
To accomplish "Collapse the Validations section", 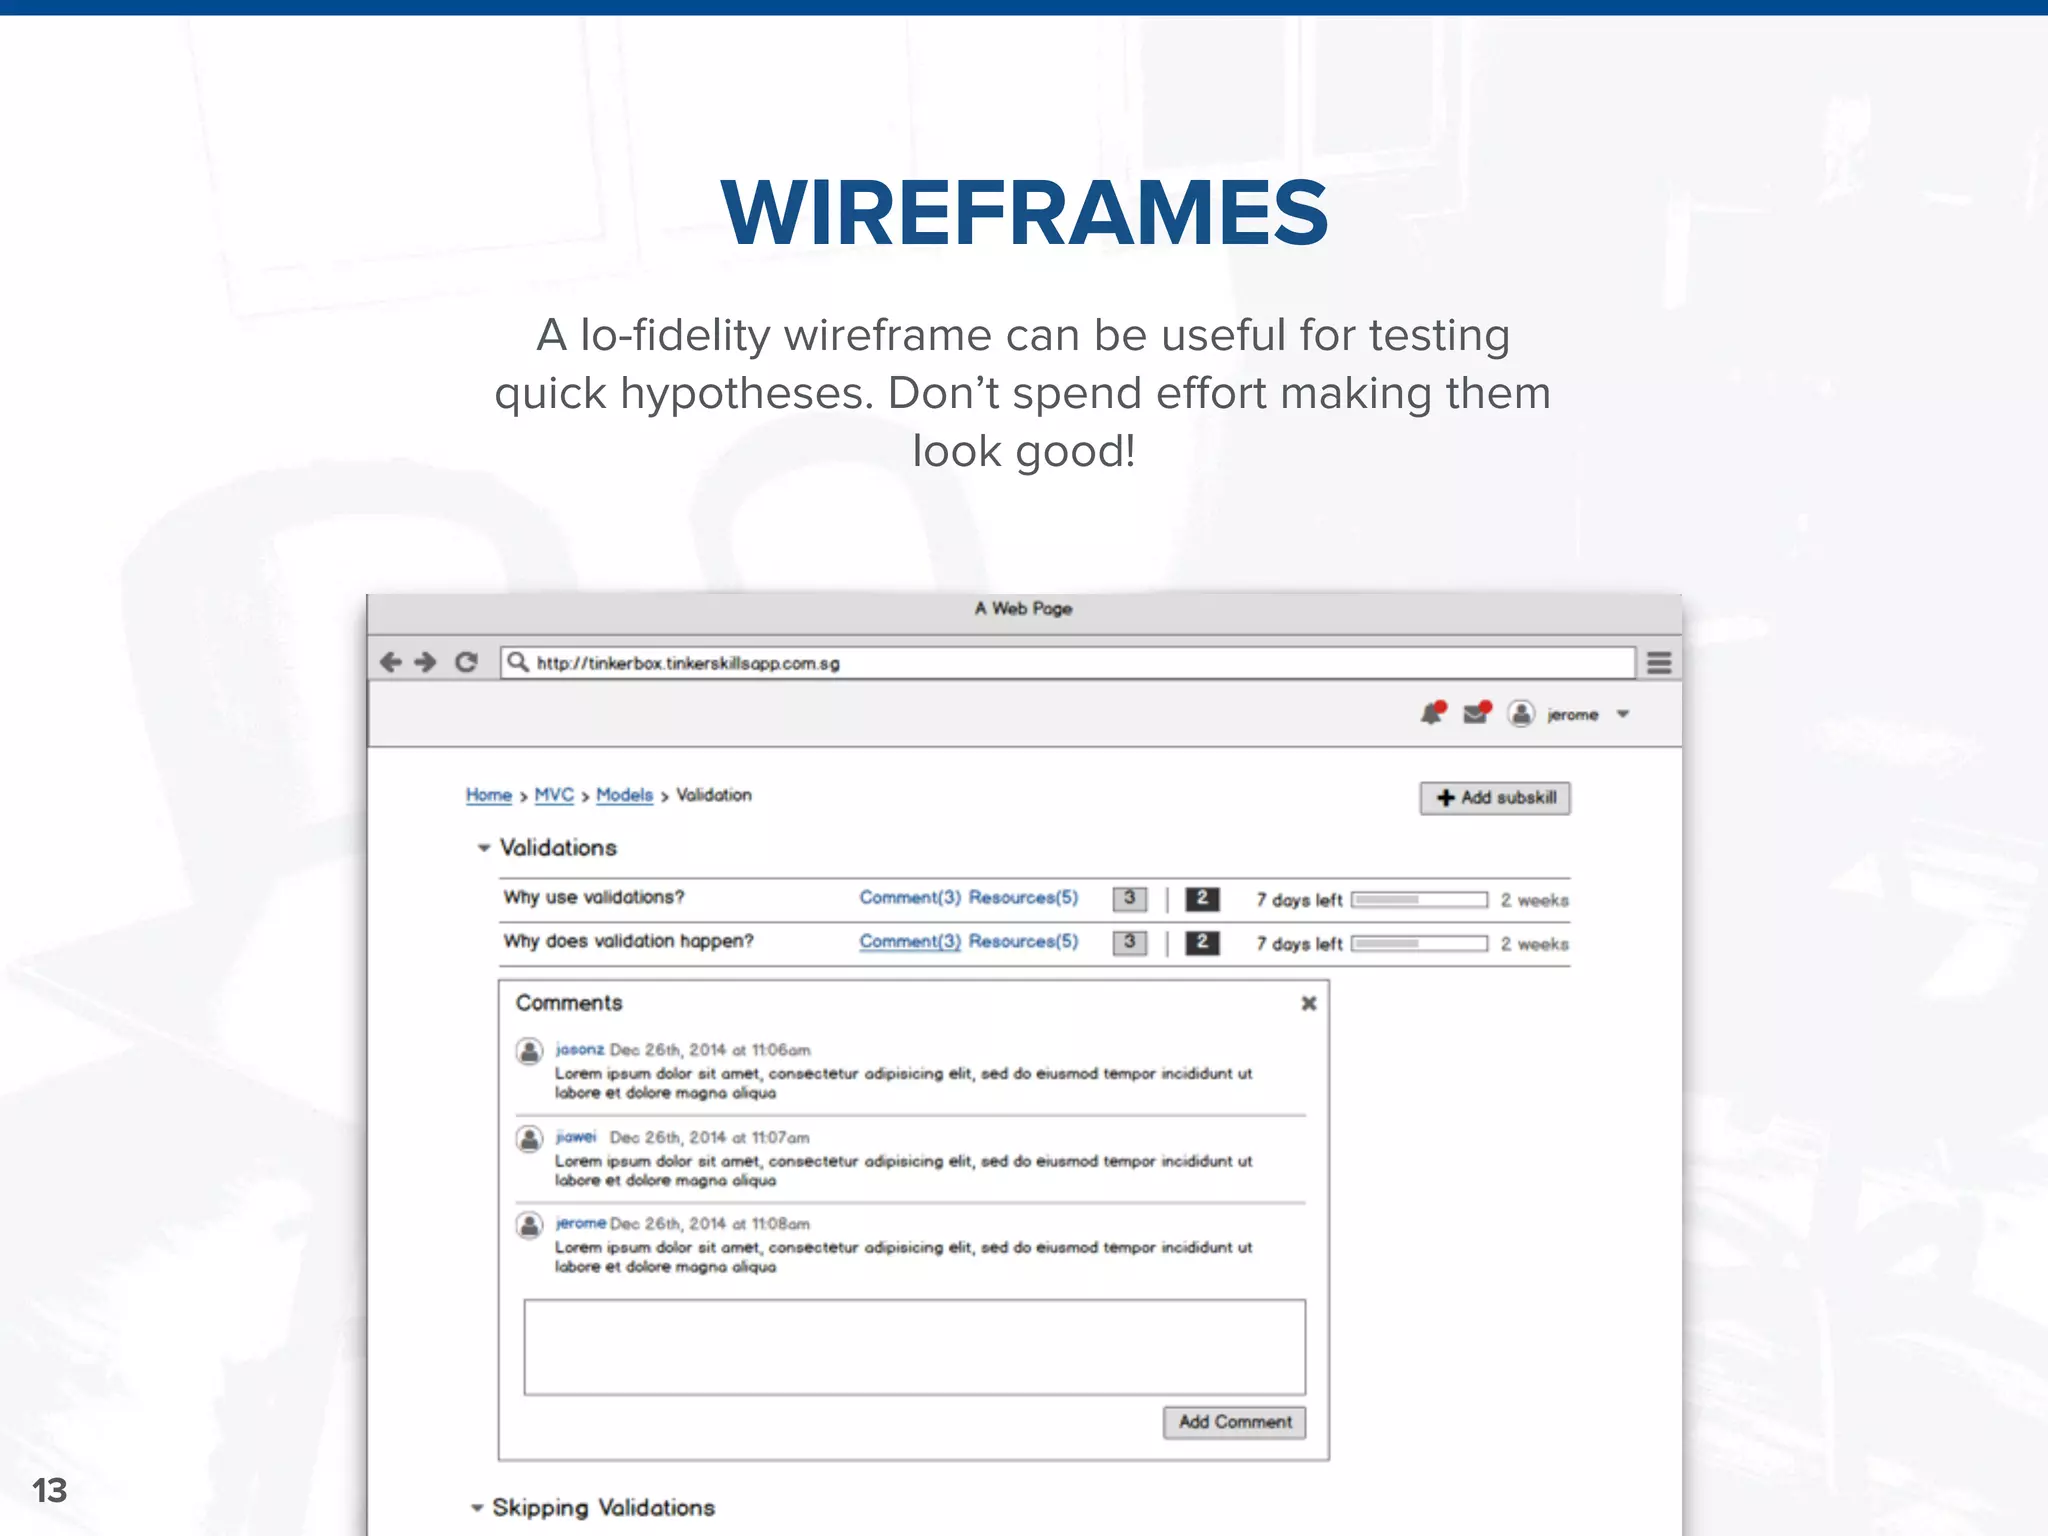I will [483, 848].
